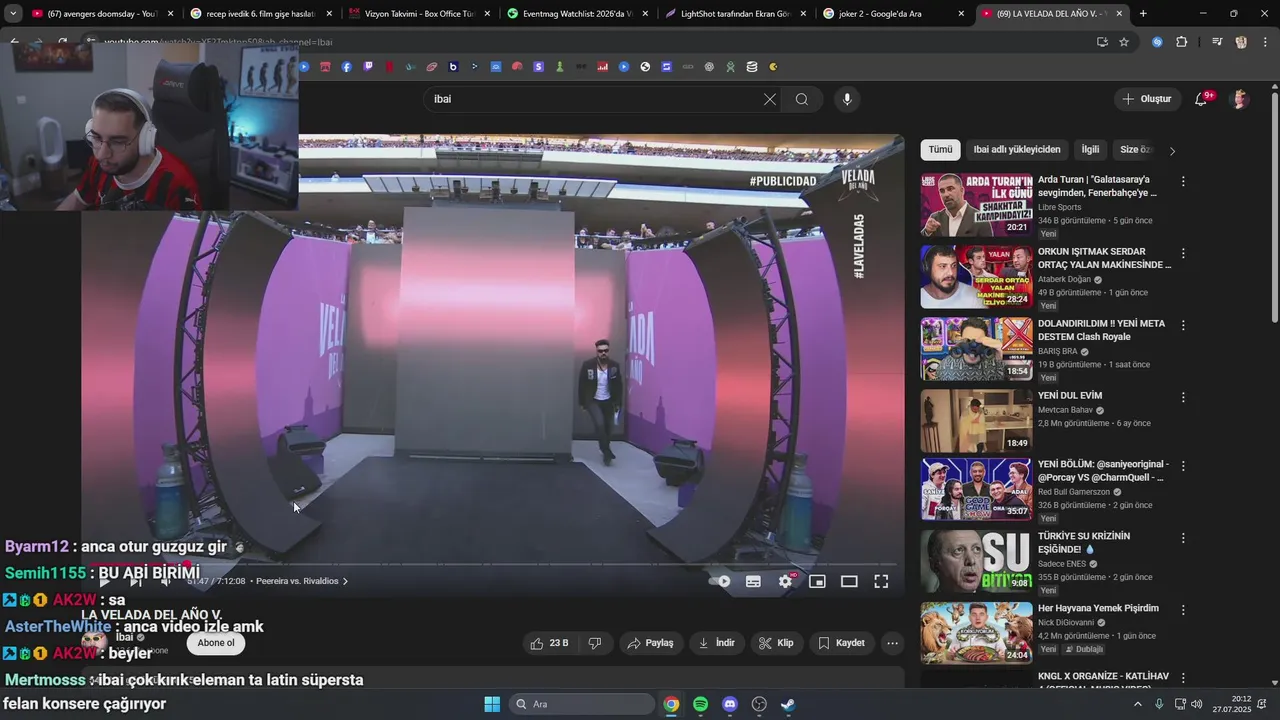Screen dimensions: 1280x720
Task: Click the Oluştur create button
Action: pyautogui.click(x=1146, y=99)
